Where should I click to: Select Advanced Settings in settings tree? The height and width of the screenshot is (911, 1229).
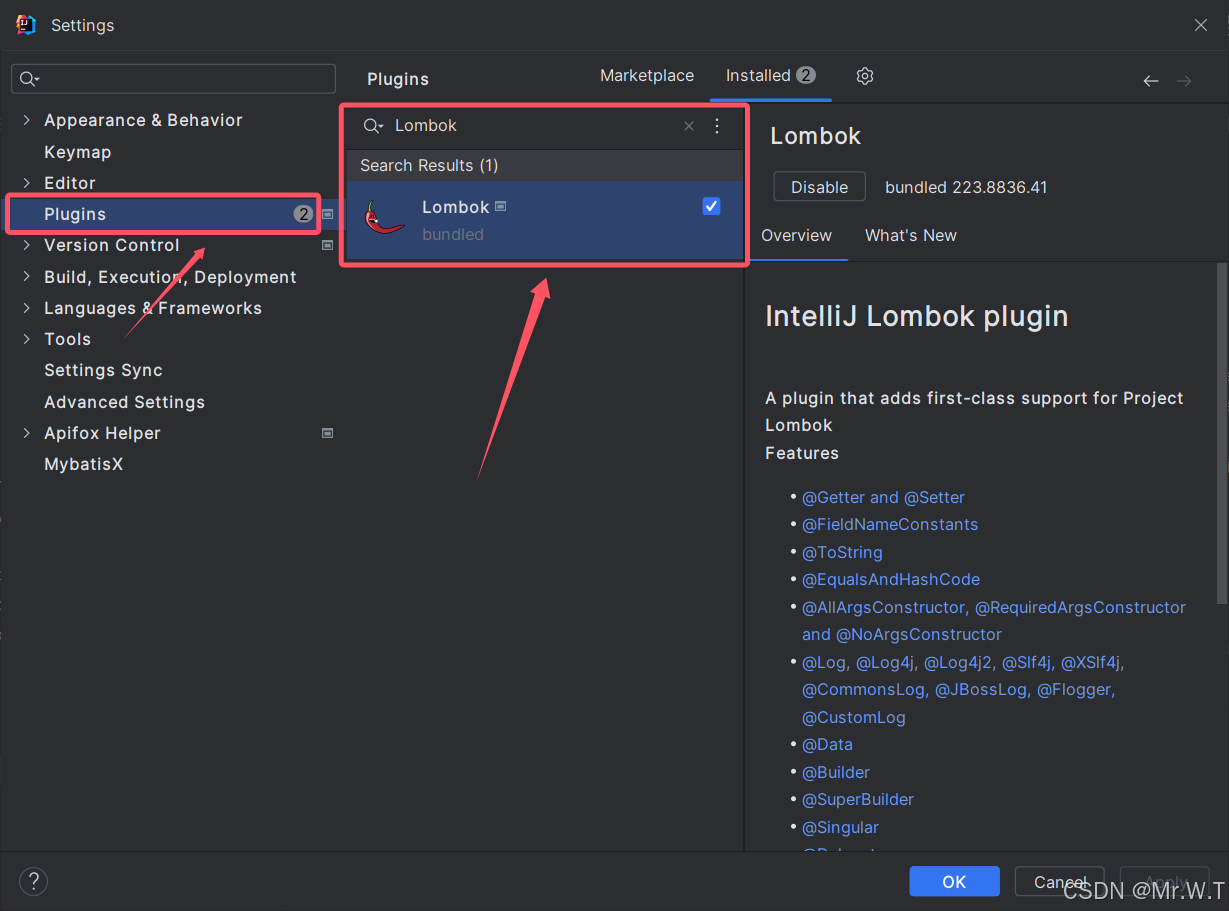(x=124, y=402)
